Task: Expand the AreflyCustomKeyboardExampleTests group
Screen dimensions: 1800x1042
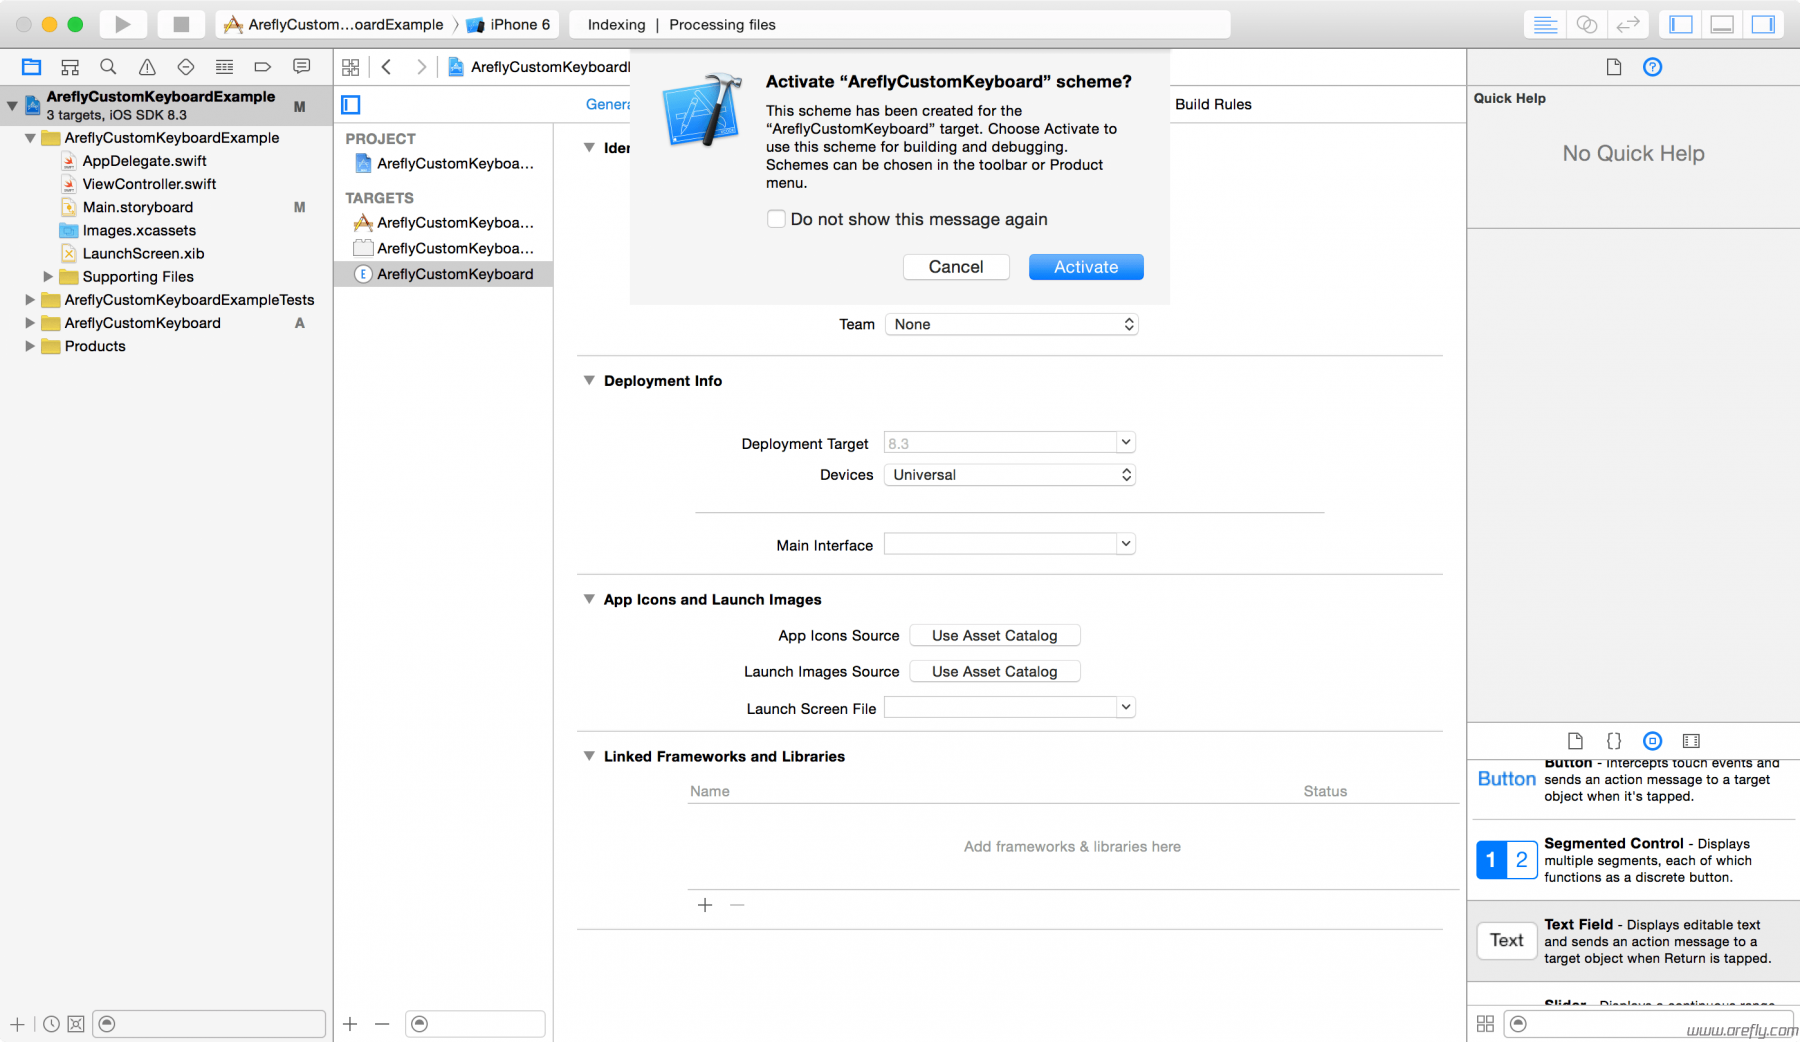Action: 30,299
